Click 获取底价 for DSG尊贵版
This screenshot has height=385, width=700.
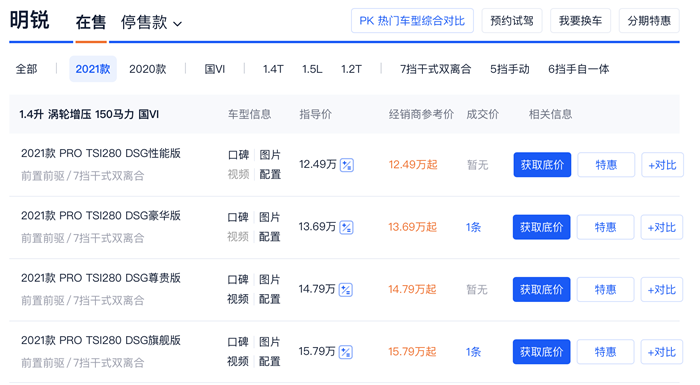pos(542,289)
